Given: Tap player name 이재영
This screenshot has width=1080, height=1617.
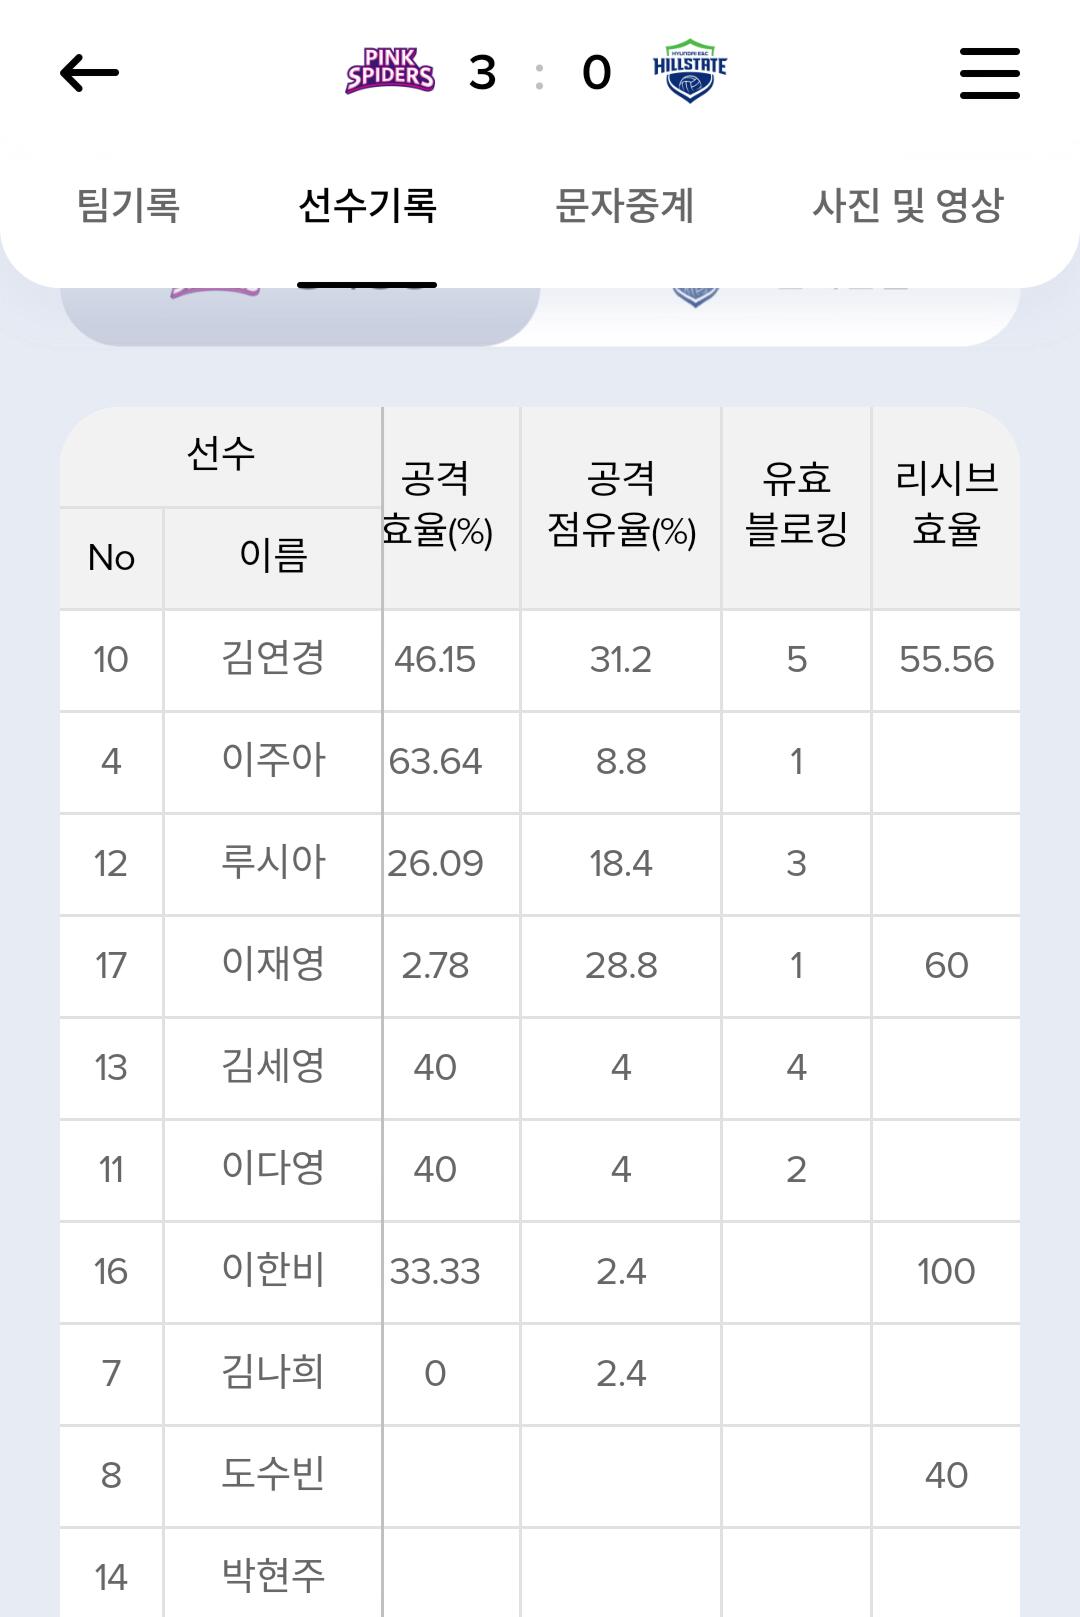Looking at the screenshot, I should point(273,965).
